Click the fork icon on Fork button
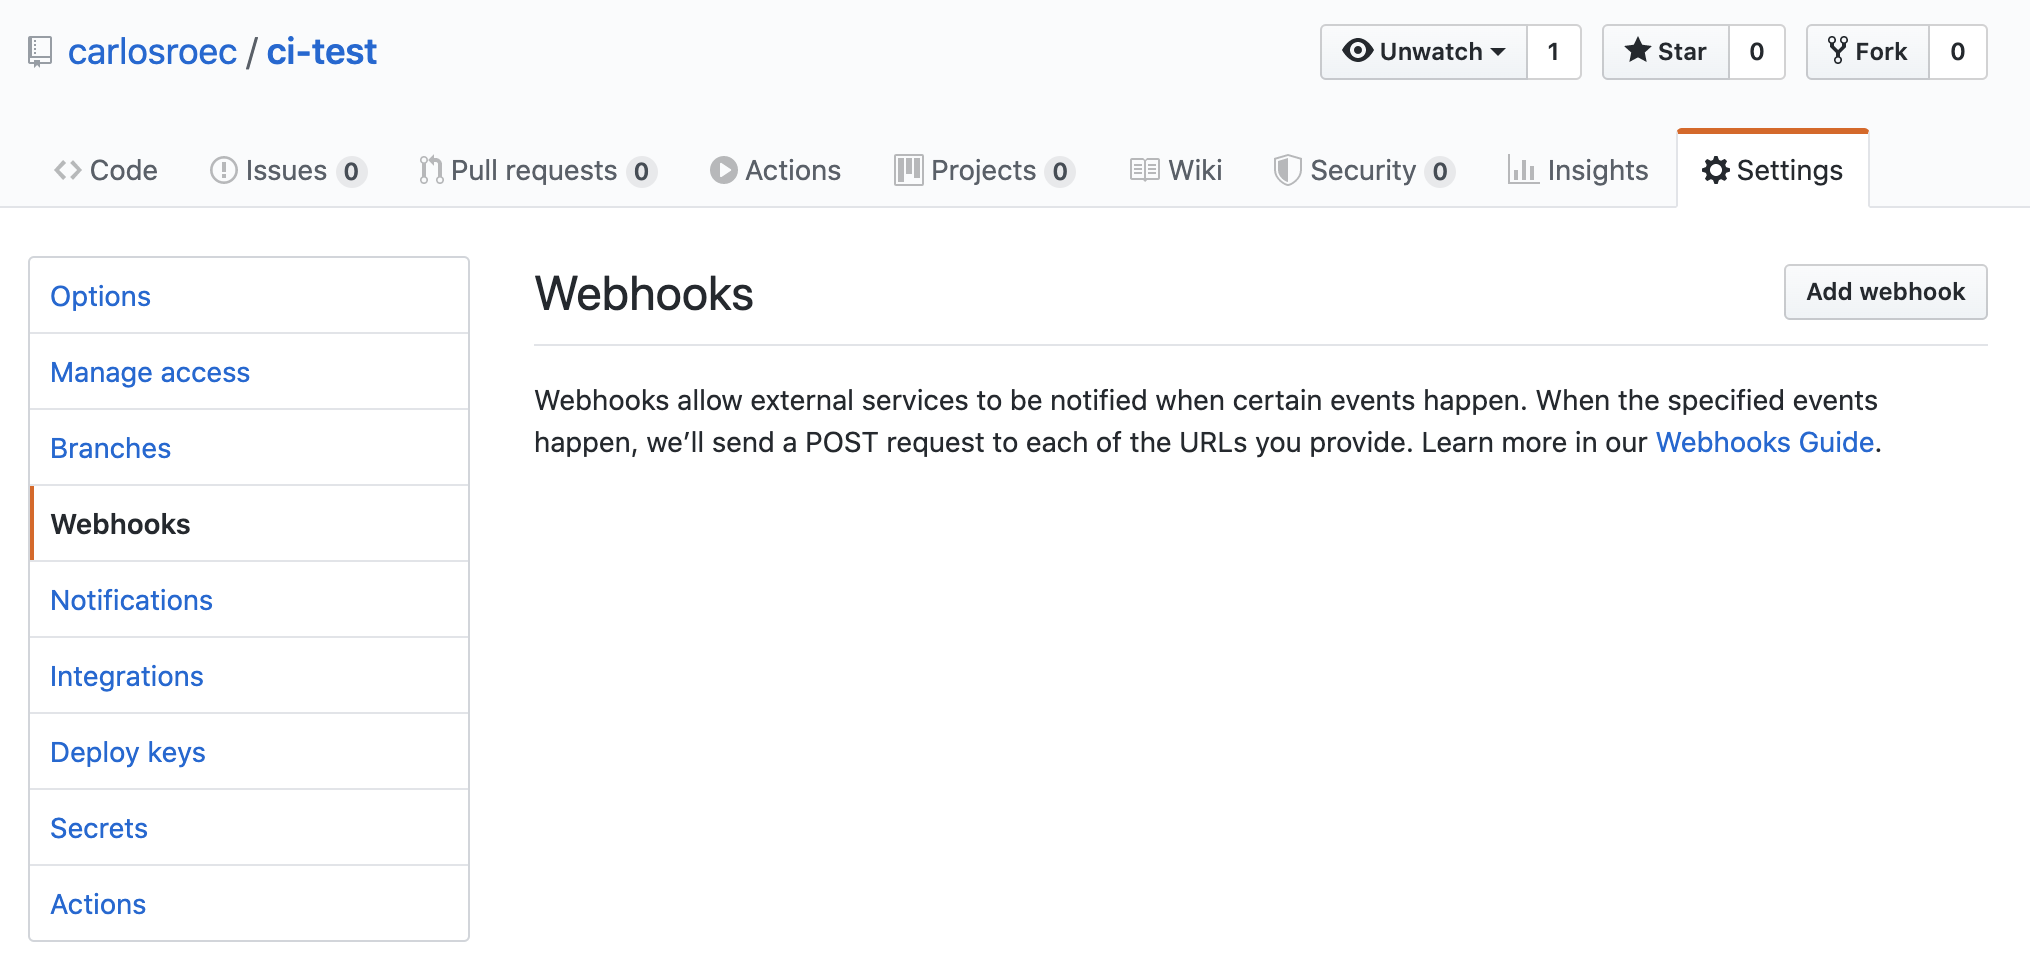 coord(1837,51)
